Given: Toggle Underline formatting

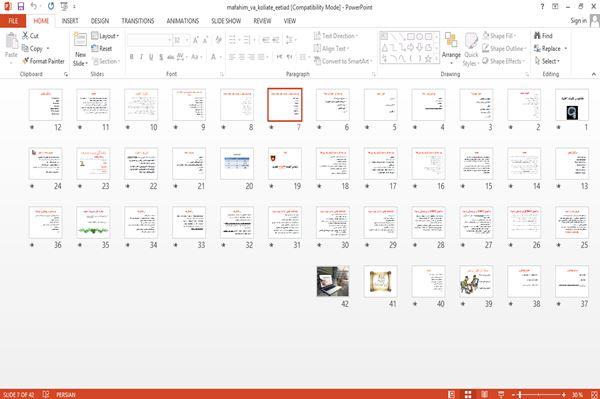Looking at the screenshot, I should pos(151,57).
